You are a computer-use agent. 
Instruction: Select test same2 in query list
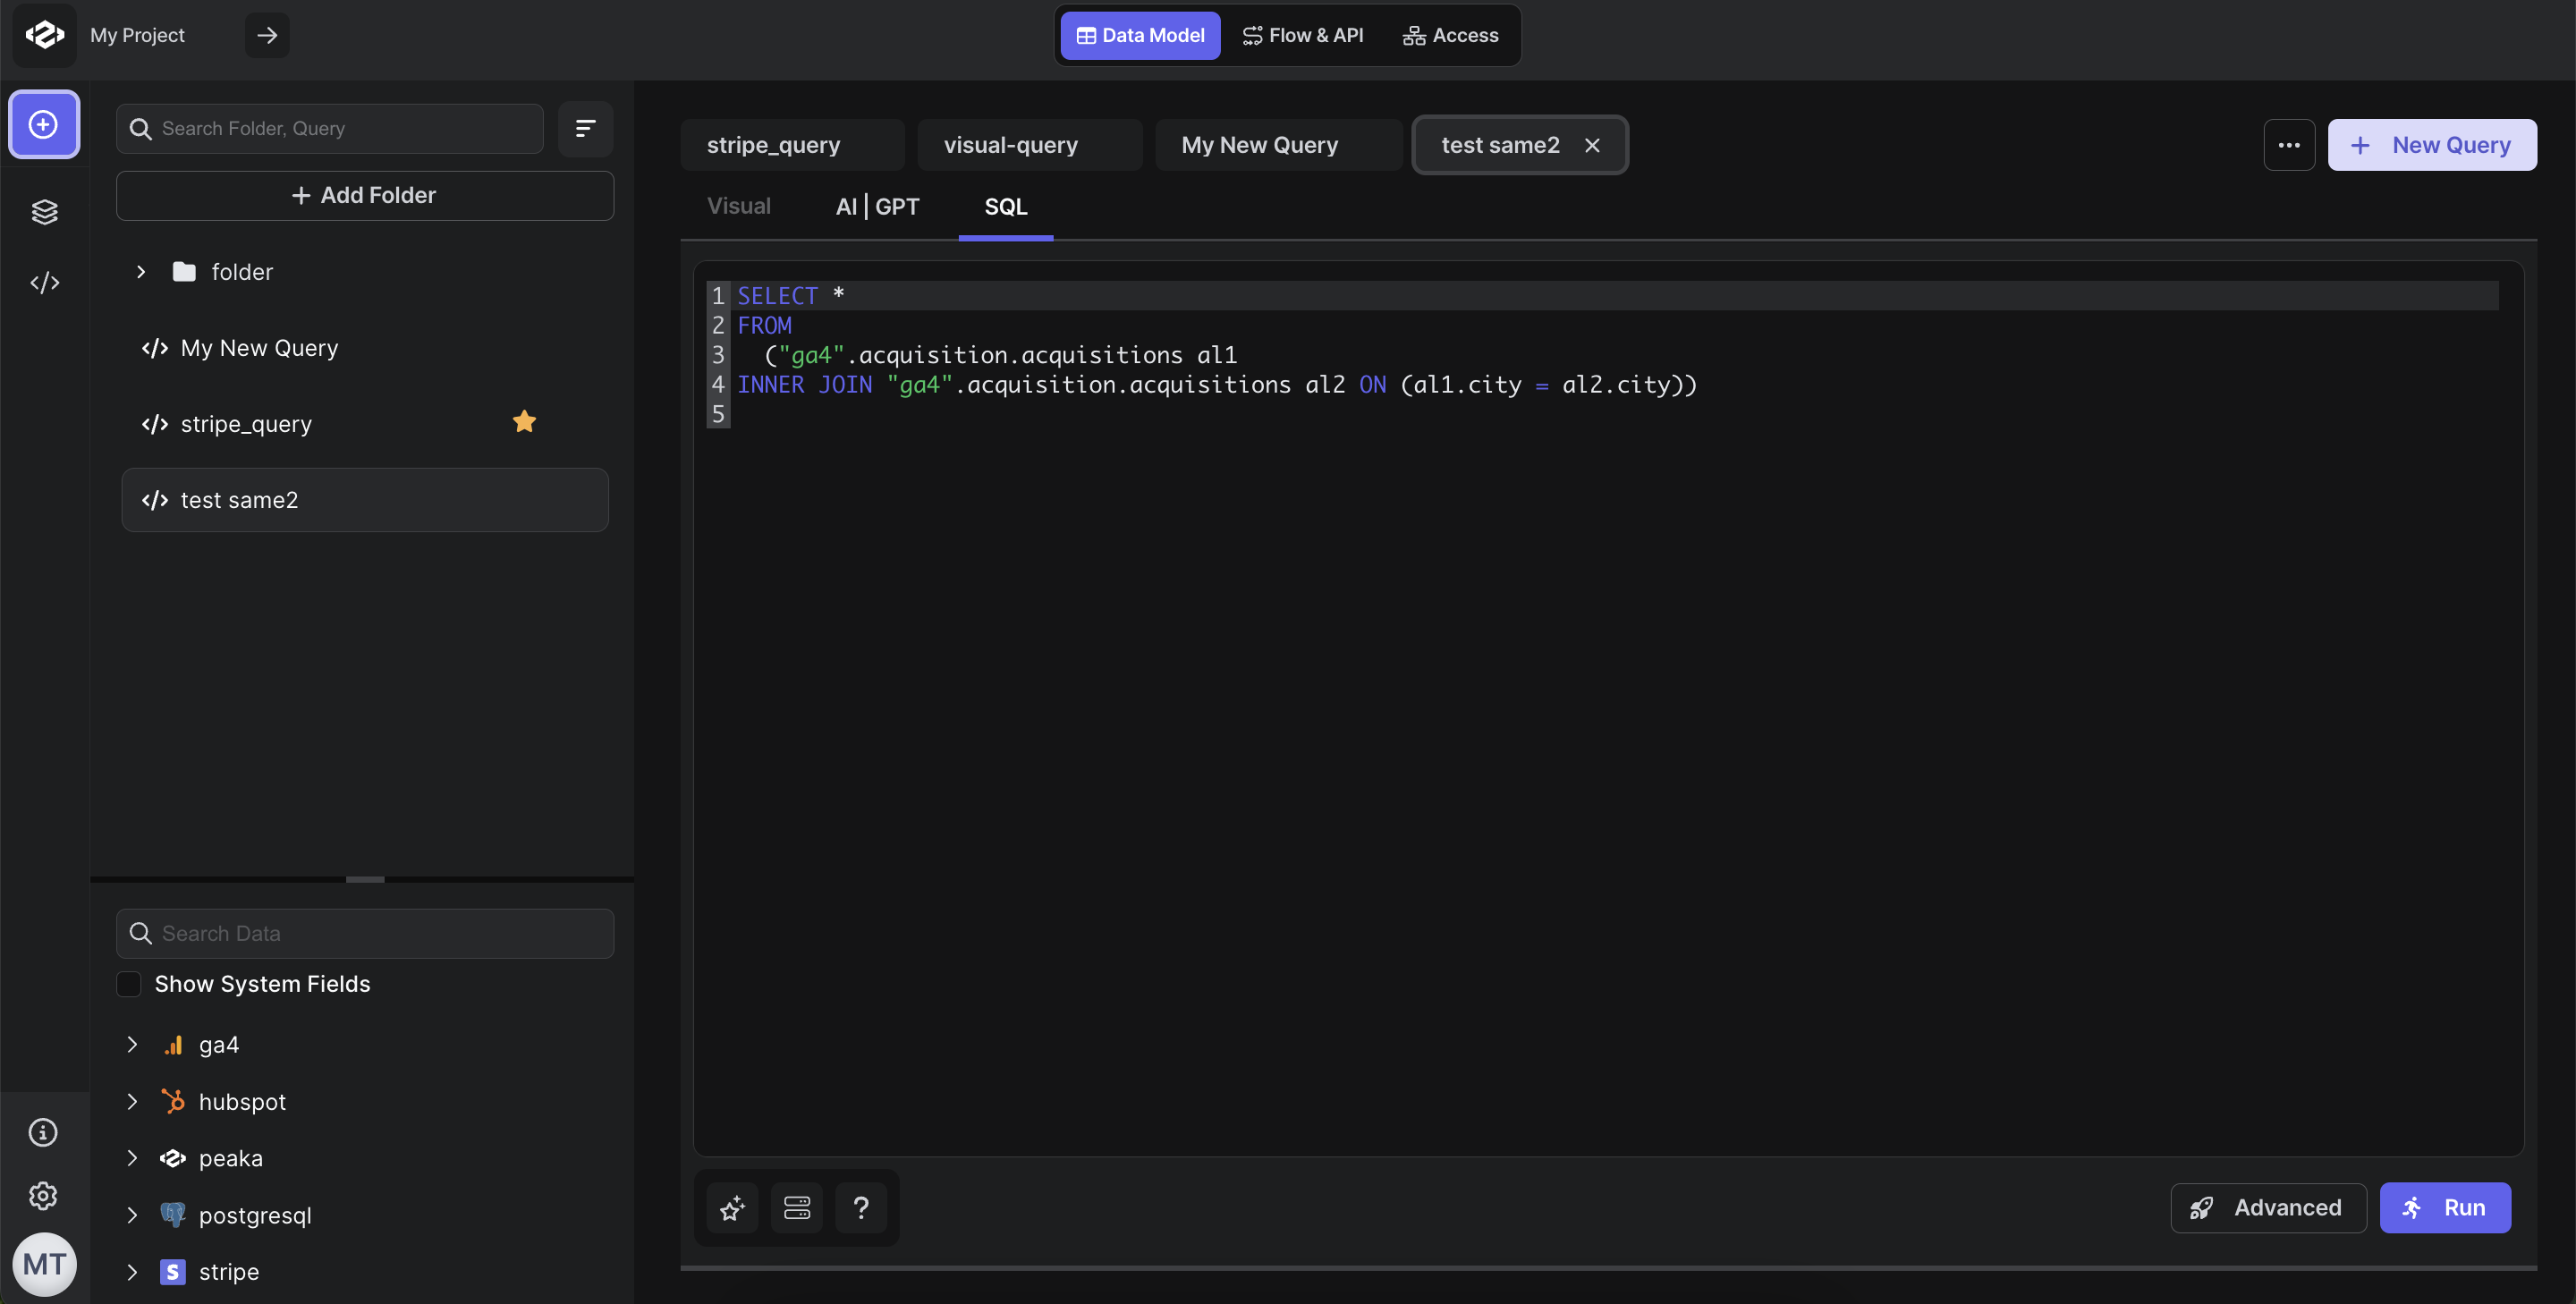365,500
